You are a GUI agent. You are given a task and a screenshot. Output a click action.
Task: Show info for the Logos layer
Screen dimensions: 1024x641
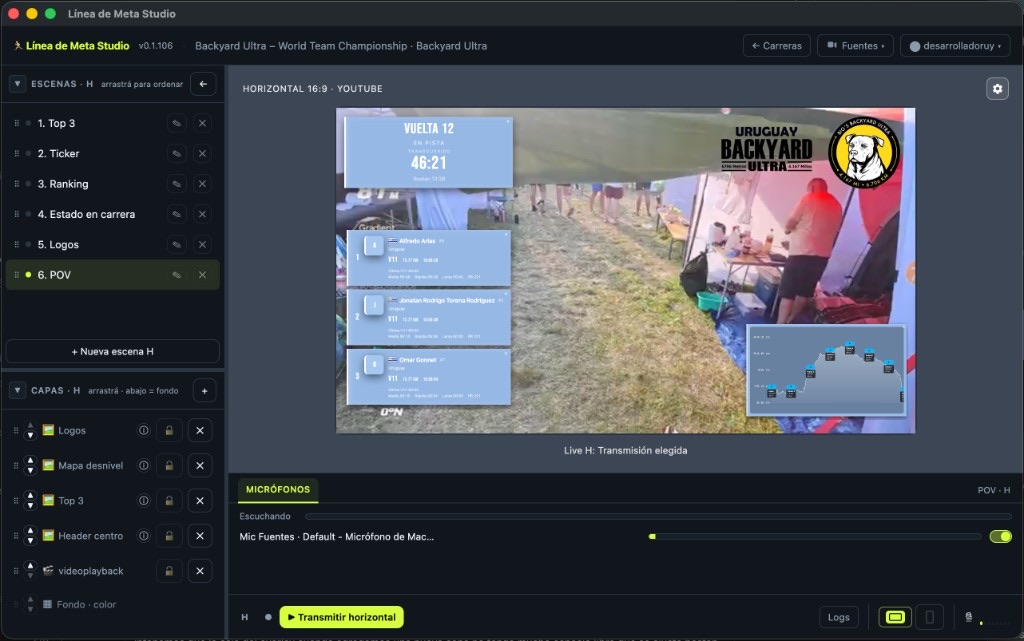click(144, 430)
